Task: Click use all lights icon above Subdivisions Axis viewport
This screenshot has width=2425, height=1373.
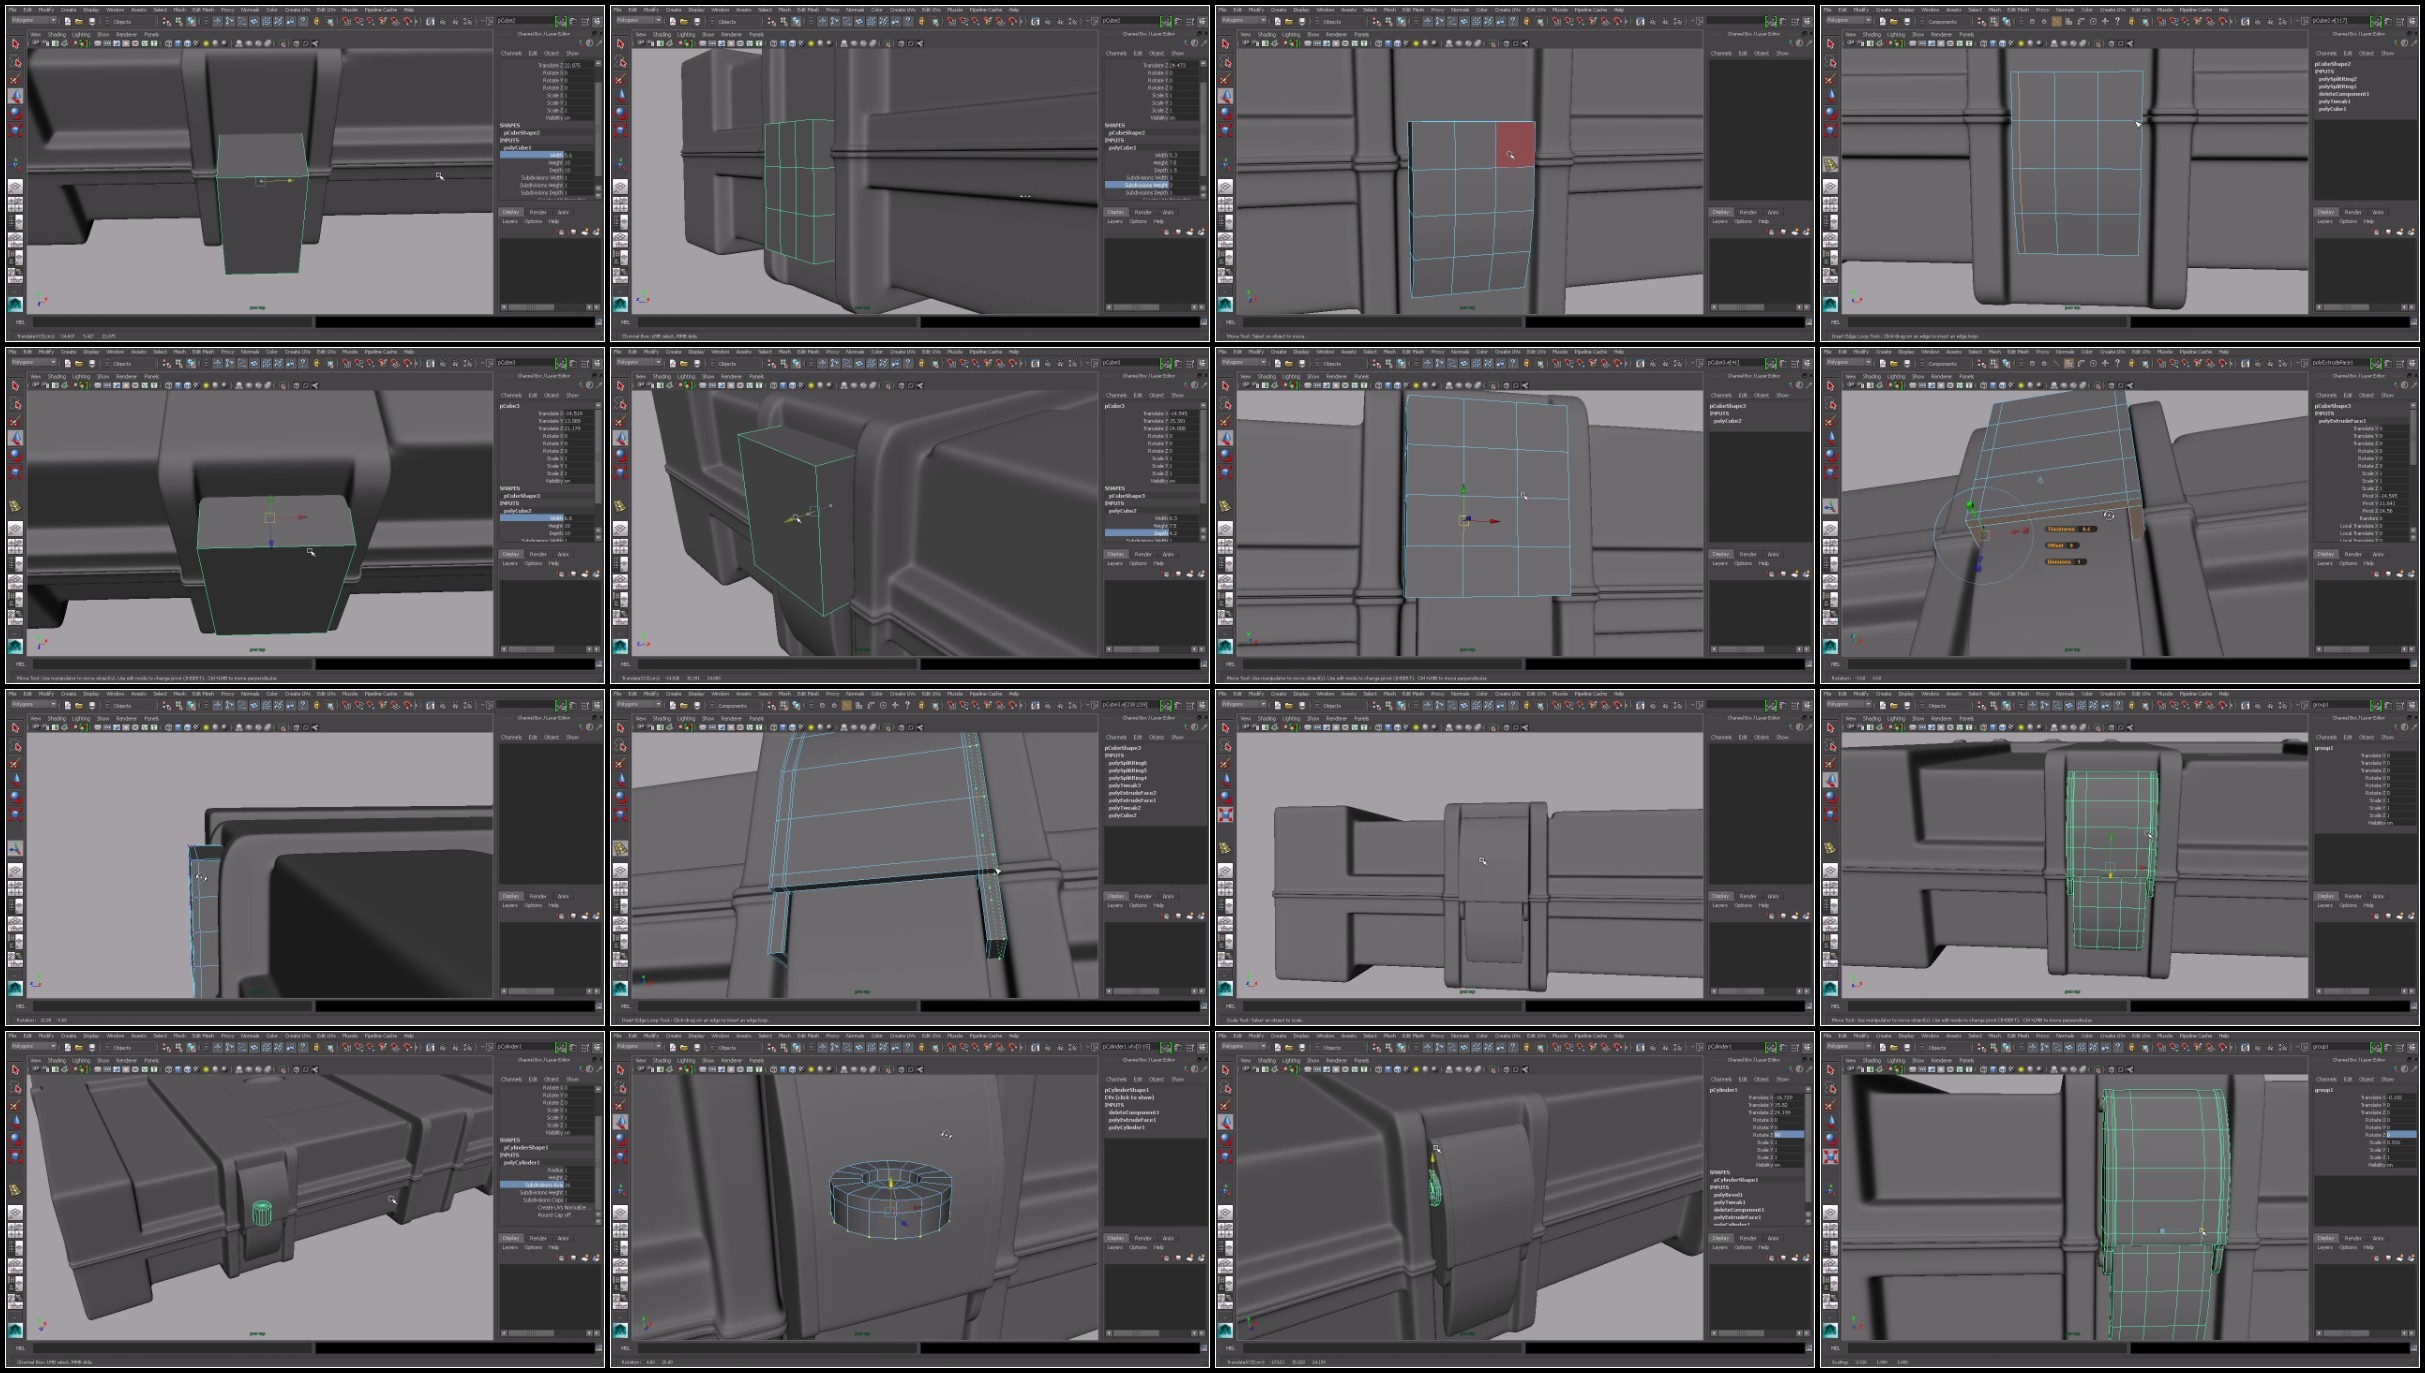Action: 206,1069
